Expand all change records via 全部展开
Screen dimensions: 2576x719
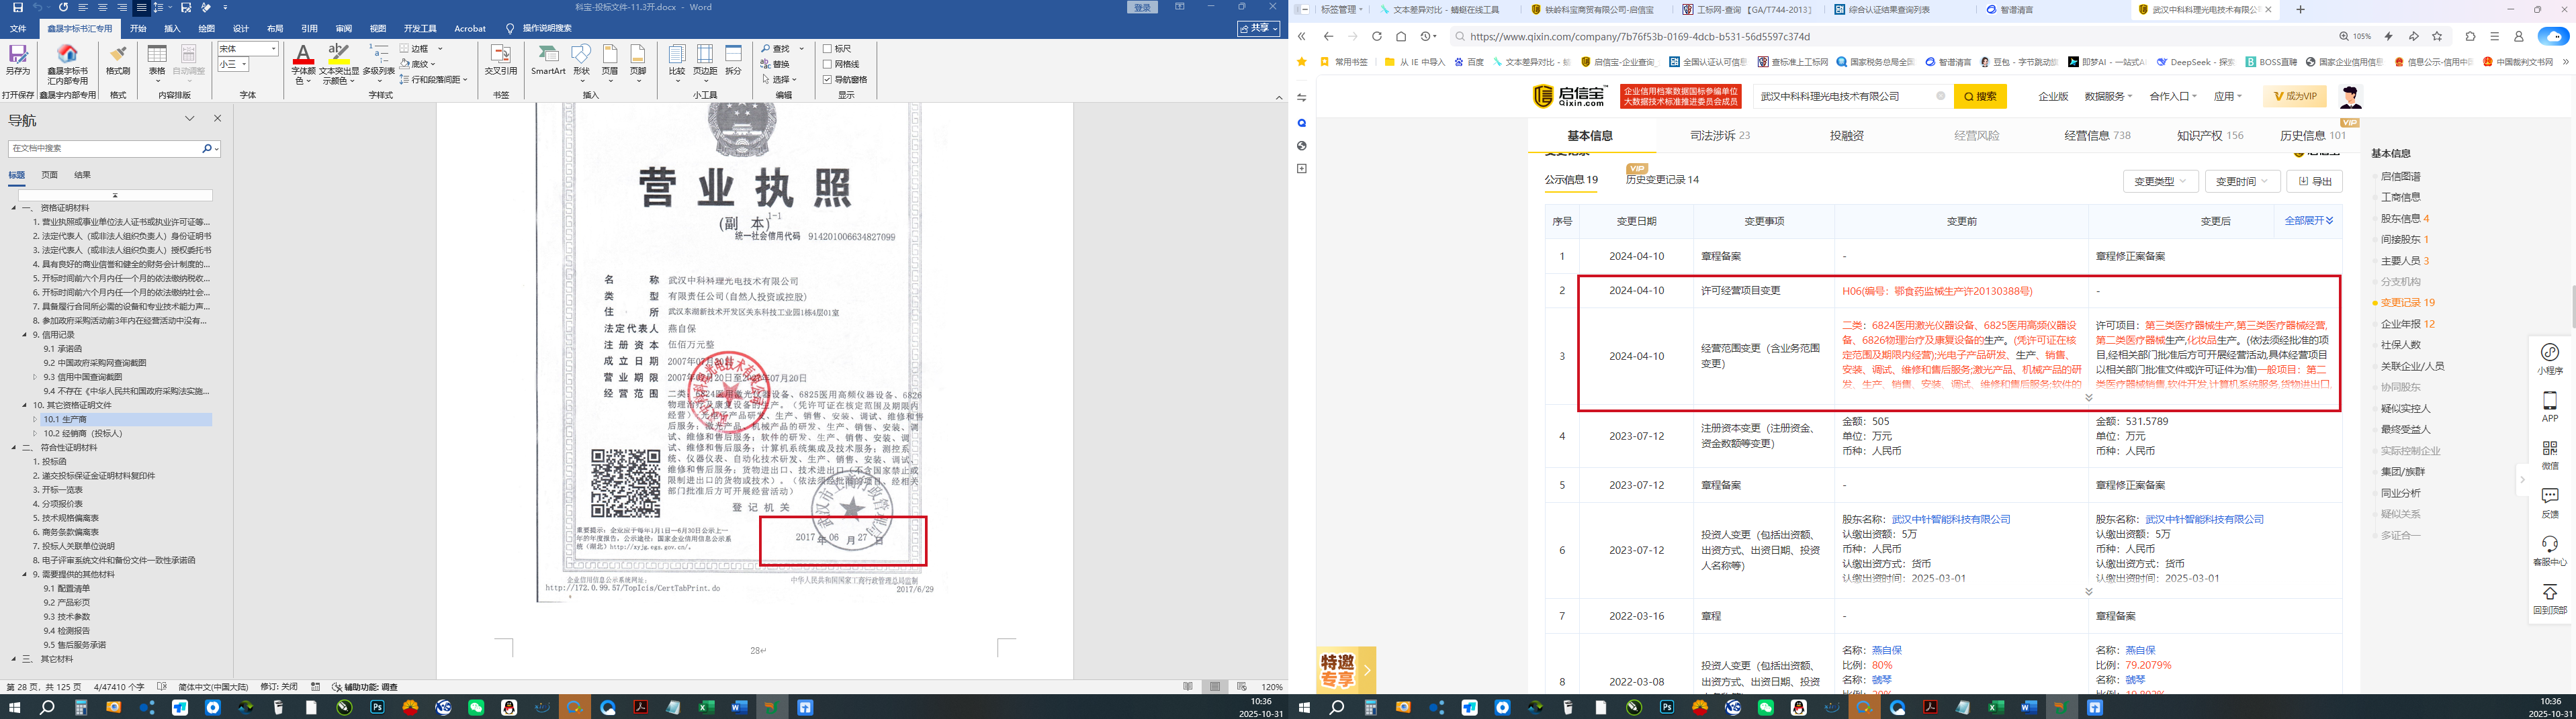tap(2308, 220)
